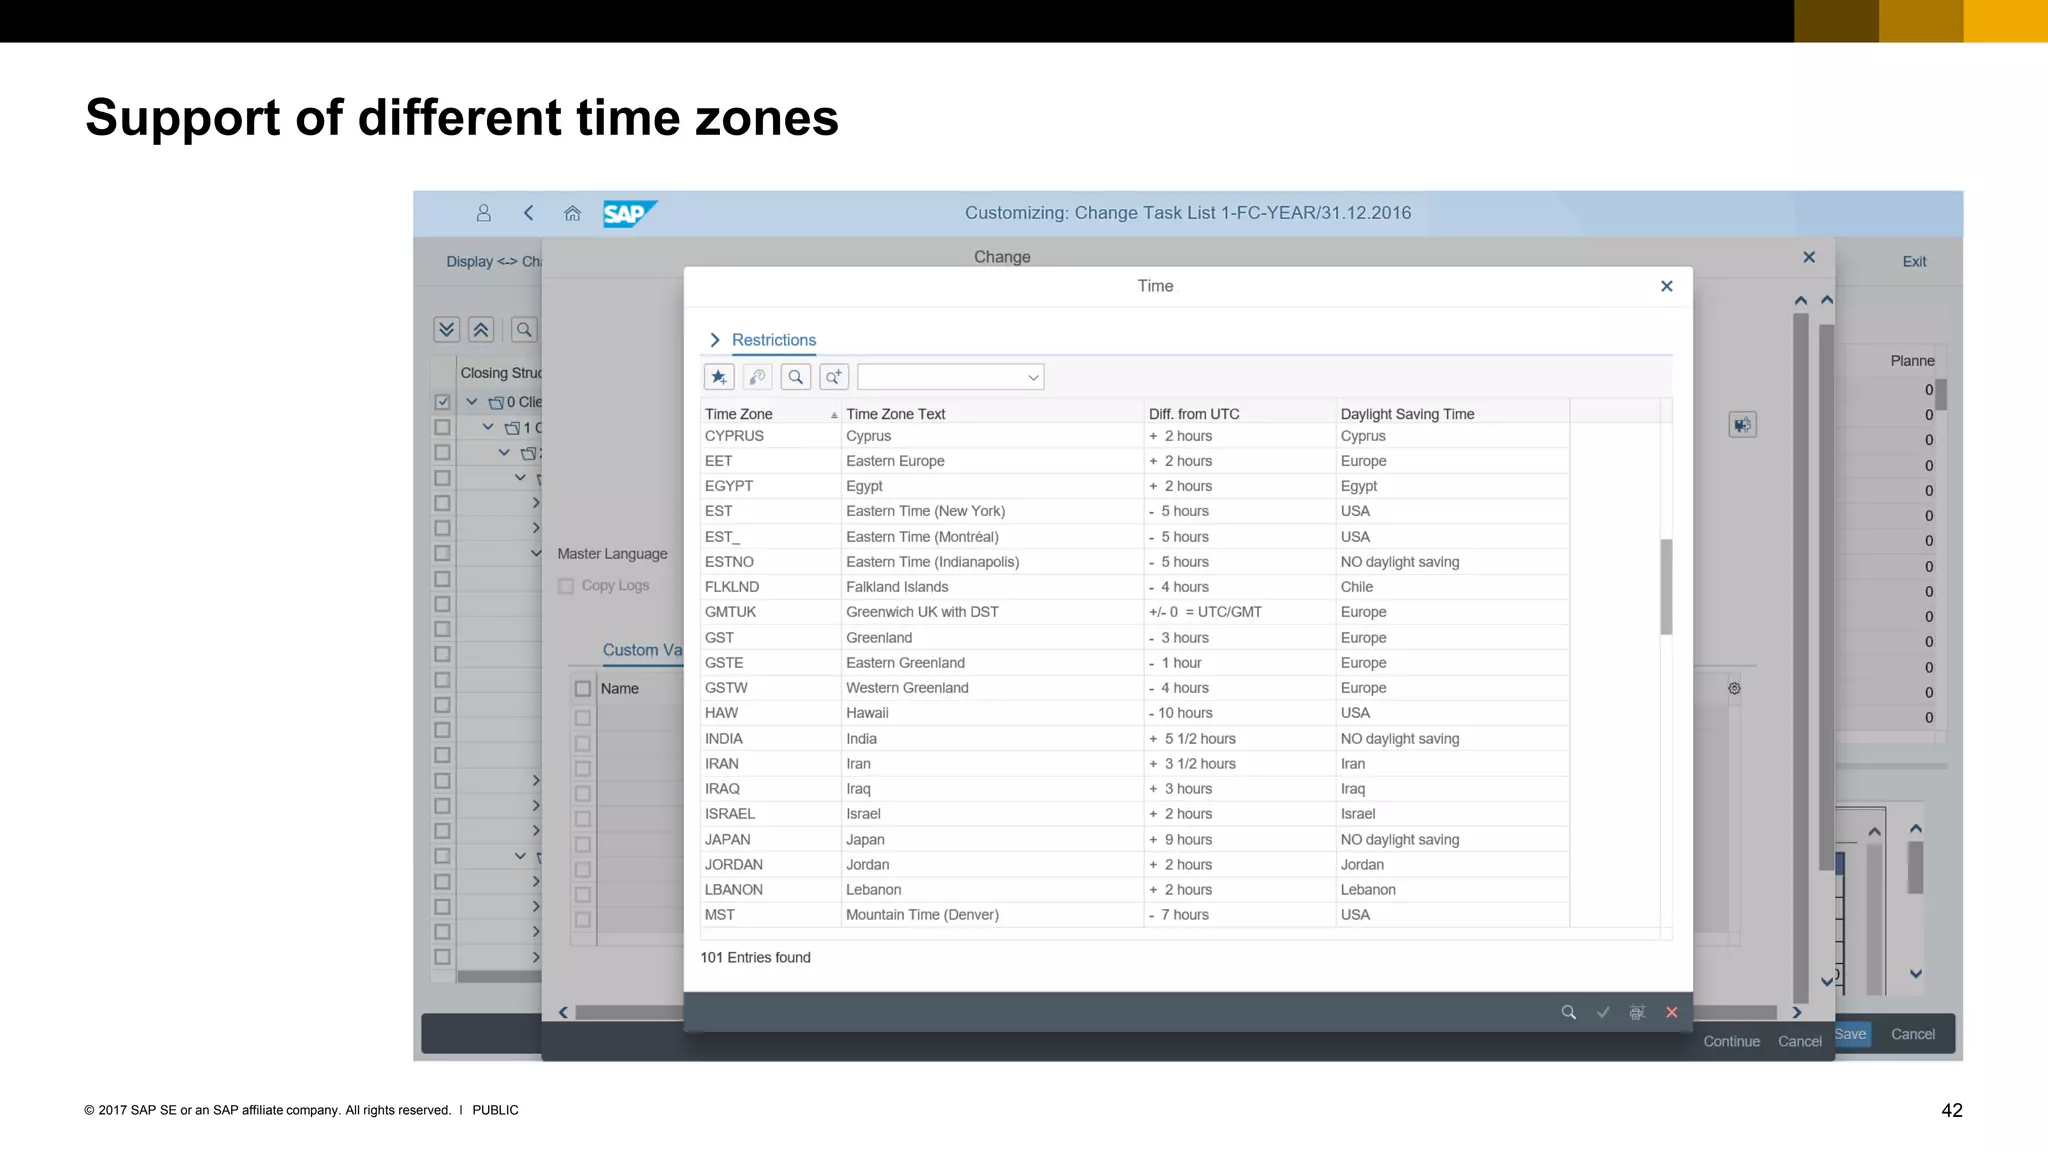Image resolution: width=2048 pixels, height=1152 pixels.
Task: Expand all nodes with double-down arrow
Action: click(x=447, y=329)
